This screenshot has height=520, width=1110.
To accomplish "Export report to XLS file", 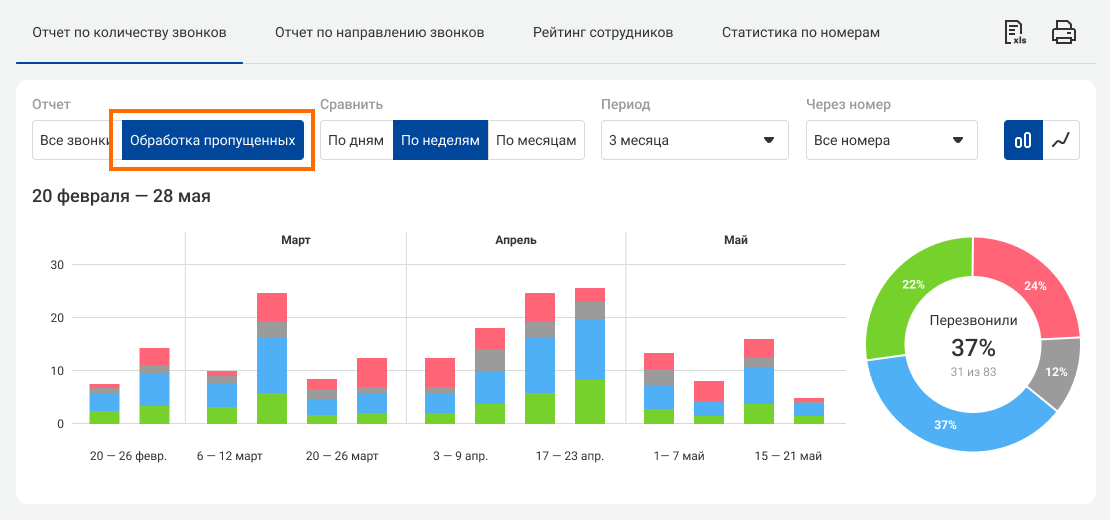I will [x=1016, y=33].
